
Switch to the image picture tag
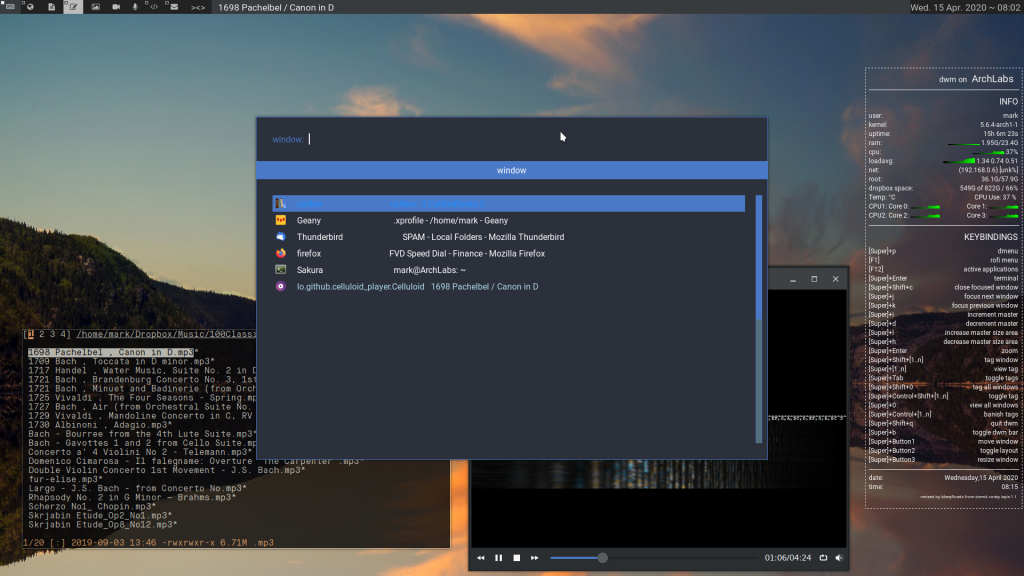(95, 7)
